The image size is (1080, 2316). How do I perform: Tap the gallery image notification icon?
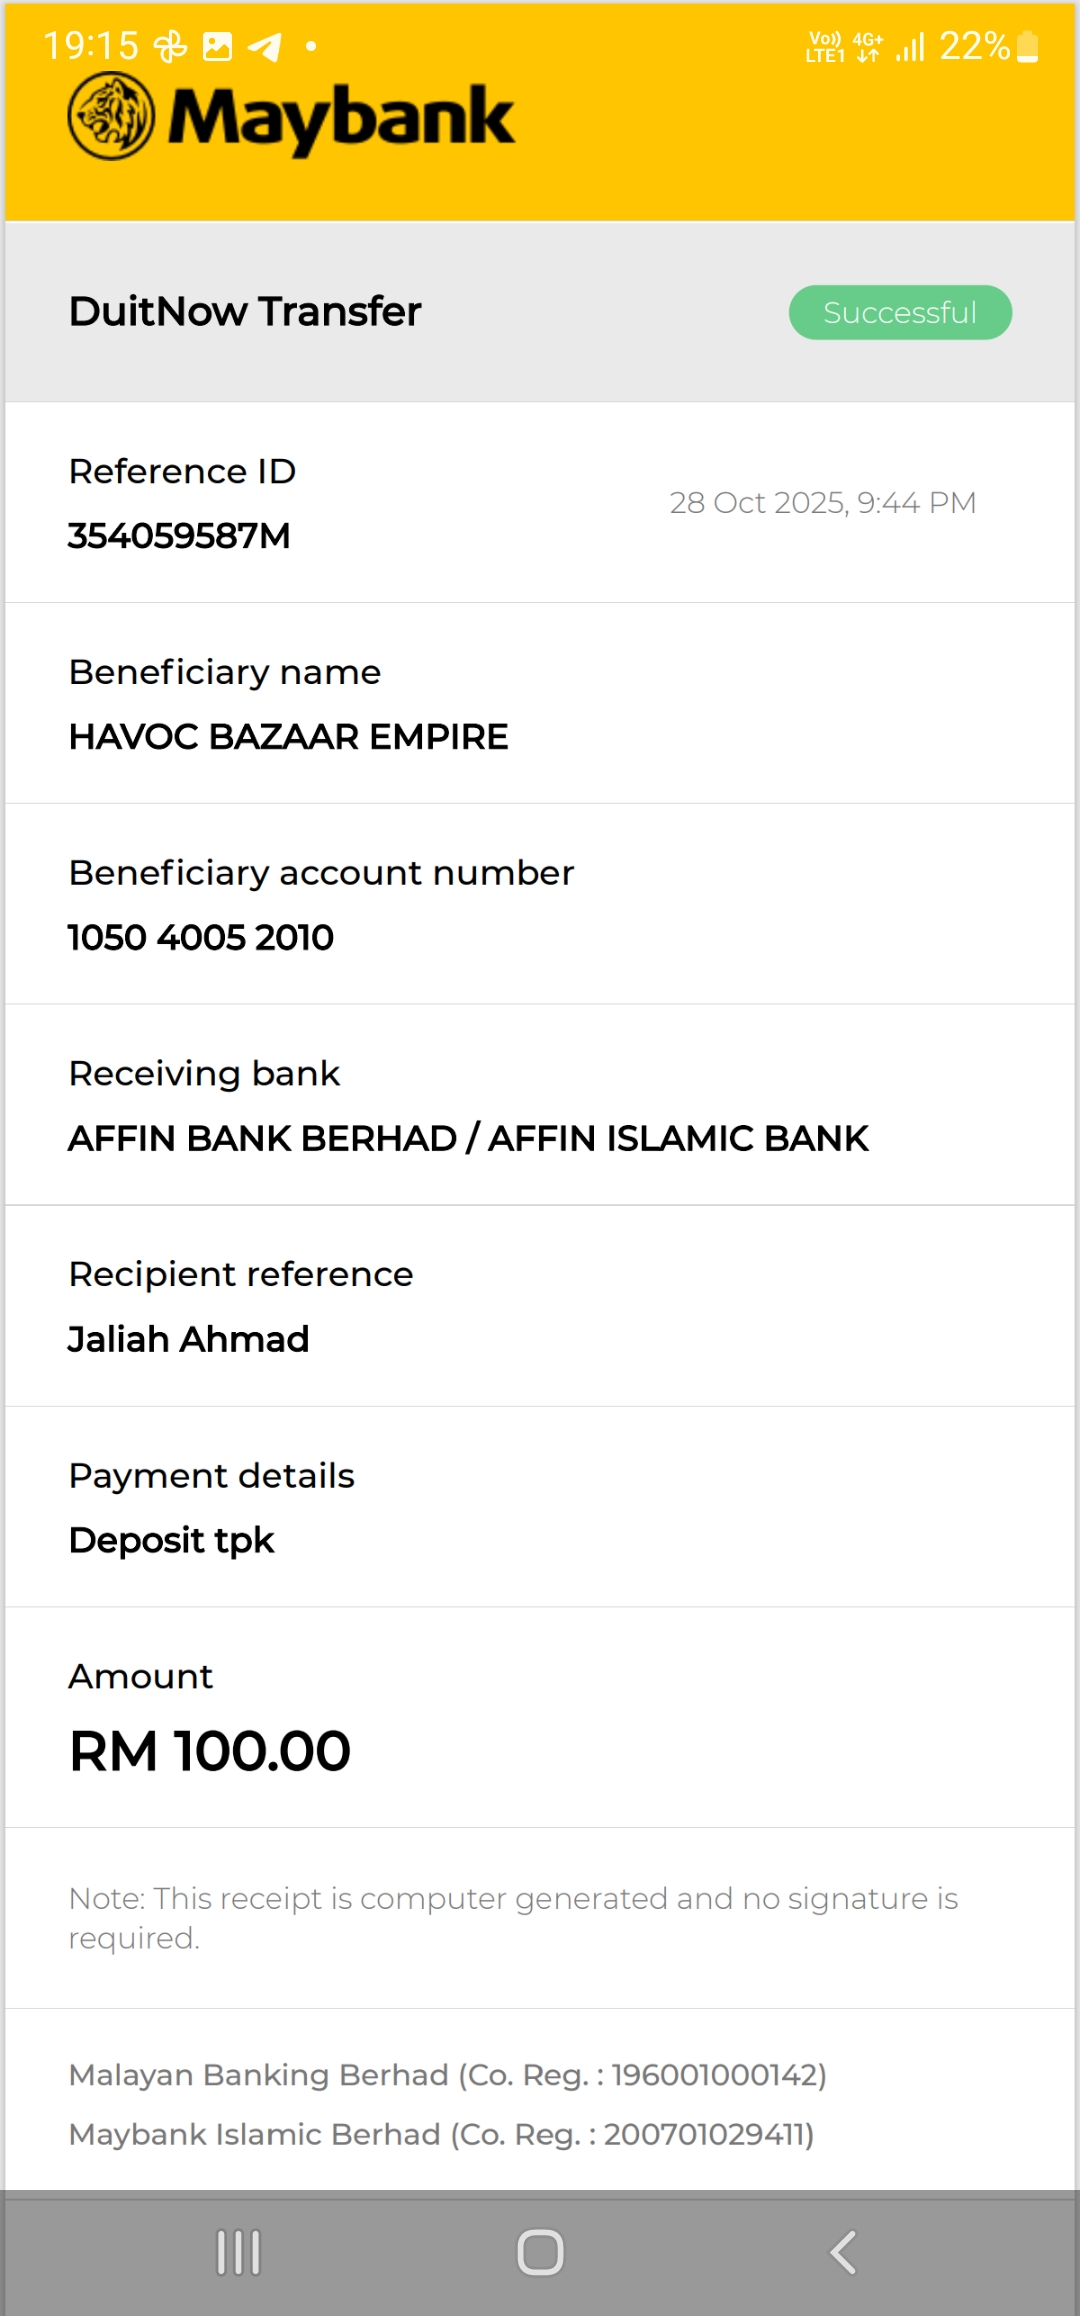point(217,47)
